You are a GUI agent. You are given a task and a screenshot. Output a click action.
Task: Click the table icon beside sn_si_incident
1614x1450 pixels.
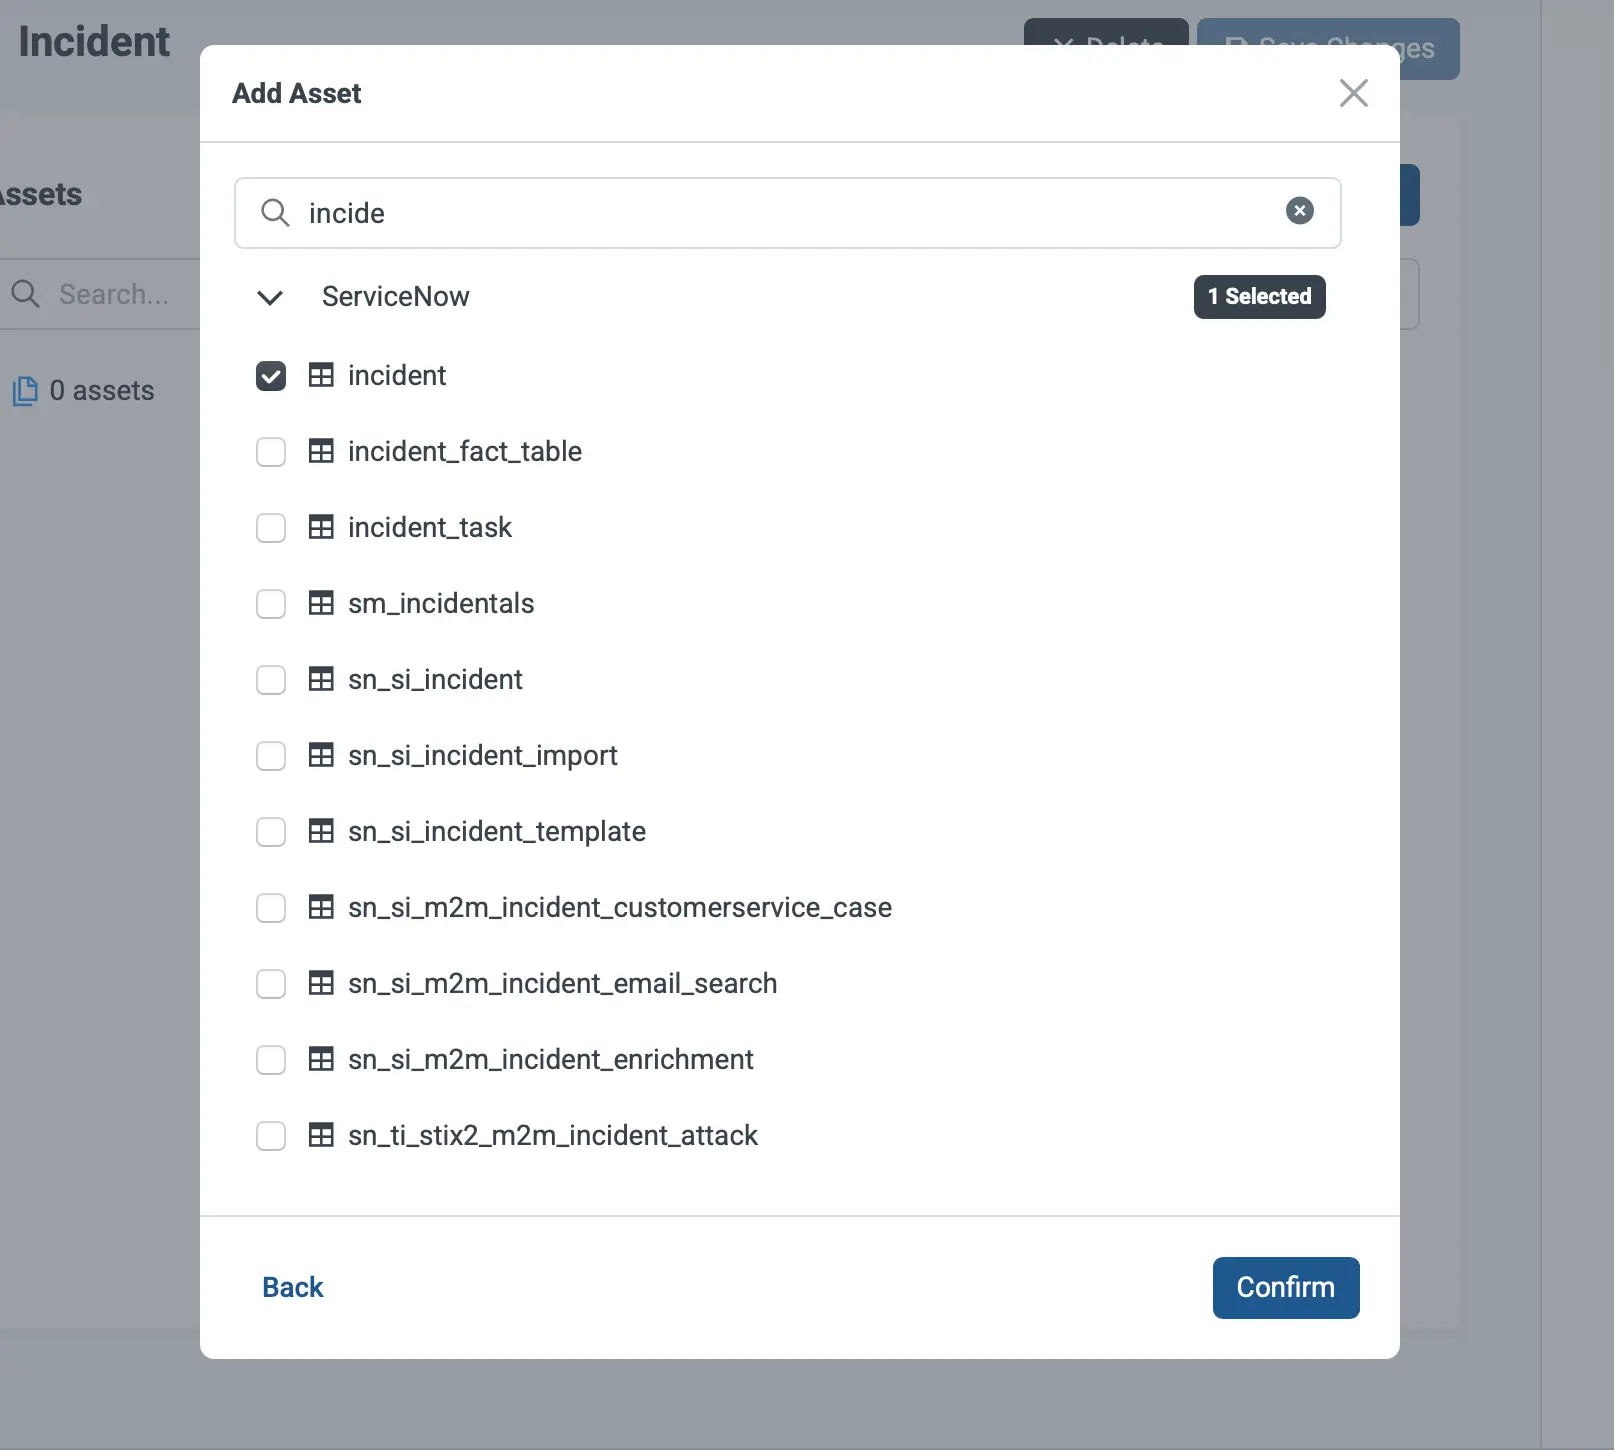(x=321, y=680)
